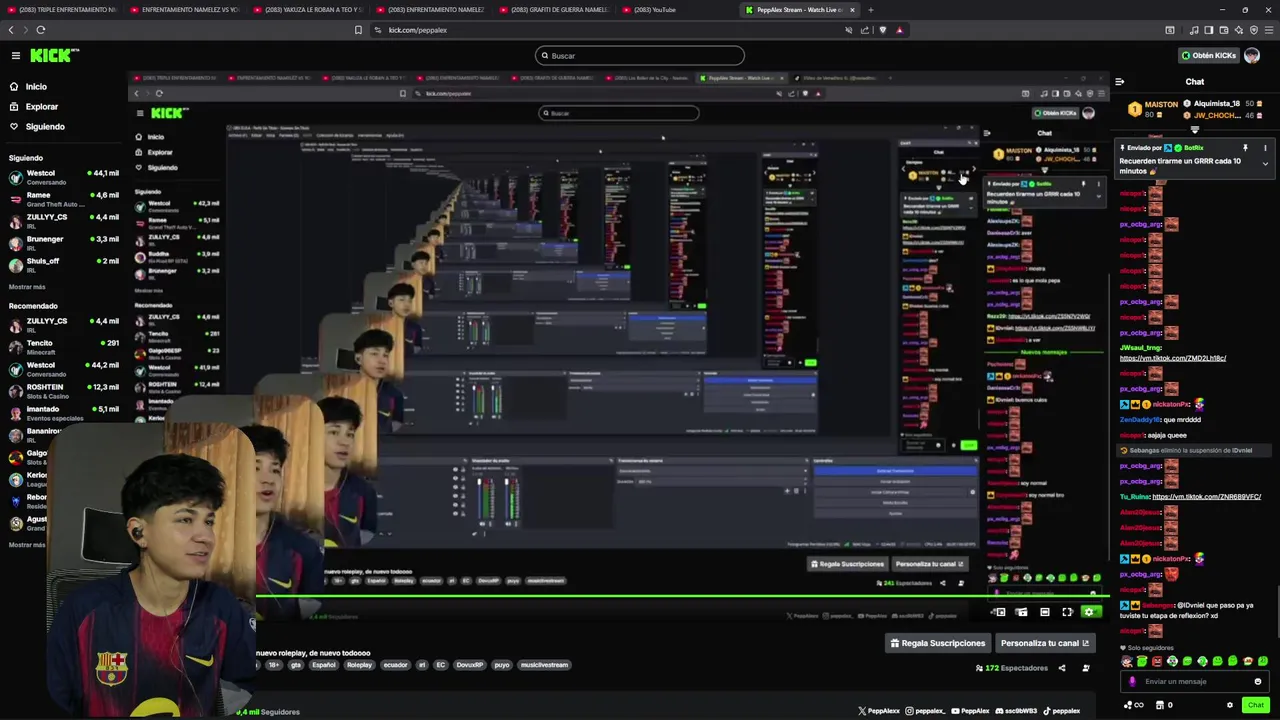This screenshot has width=1280, height=720.
Task: Open Tu_Iluina's TikTok link in chat
Action: (x=1207, y=497)
